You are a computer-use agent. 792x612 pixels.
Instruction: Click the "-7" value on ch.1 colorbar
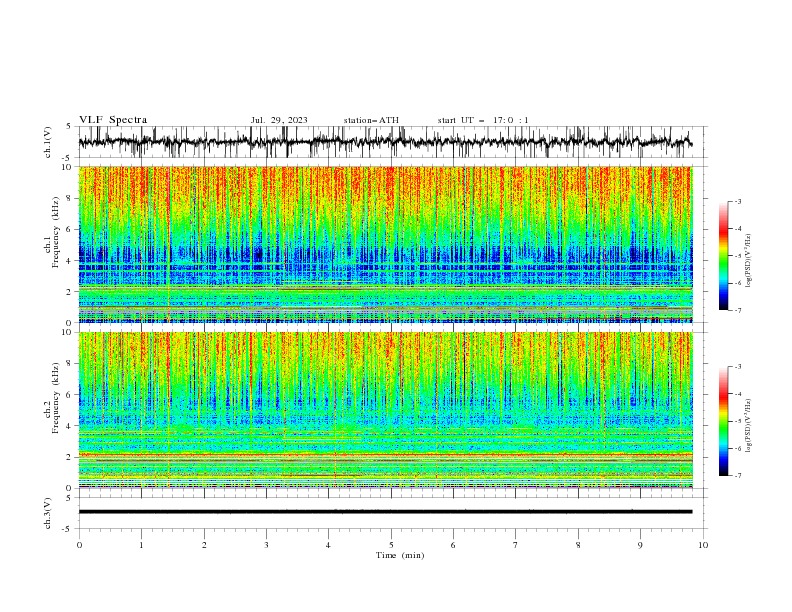point(737,310)
